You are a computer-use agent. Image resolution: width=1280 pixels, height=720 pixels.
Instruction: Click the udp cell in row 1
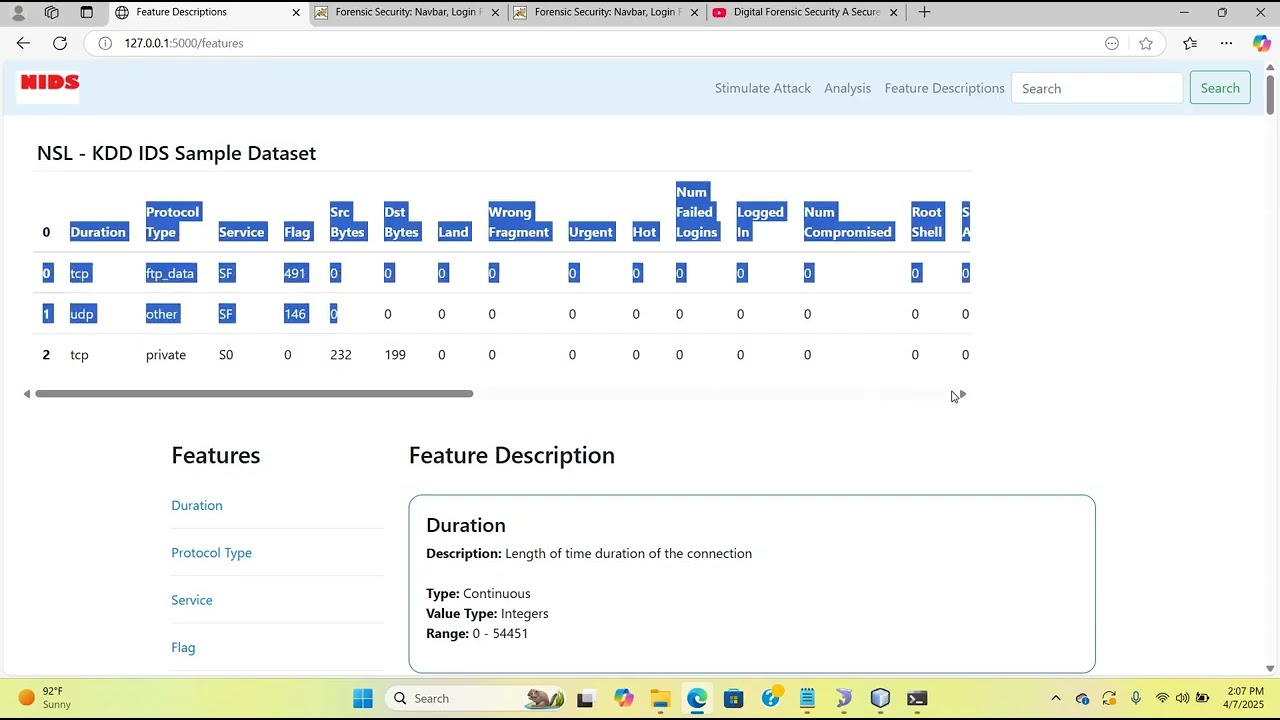[82, 314]
